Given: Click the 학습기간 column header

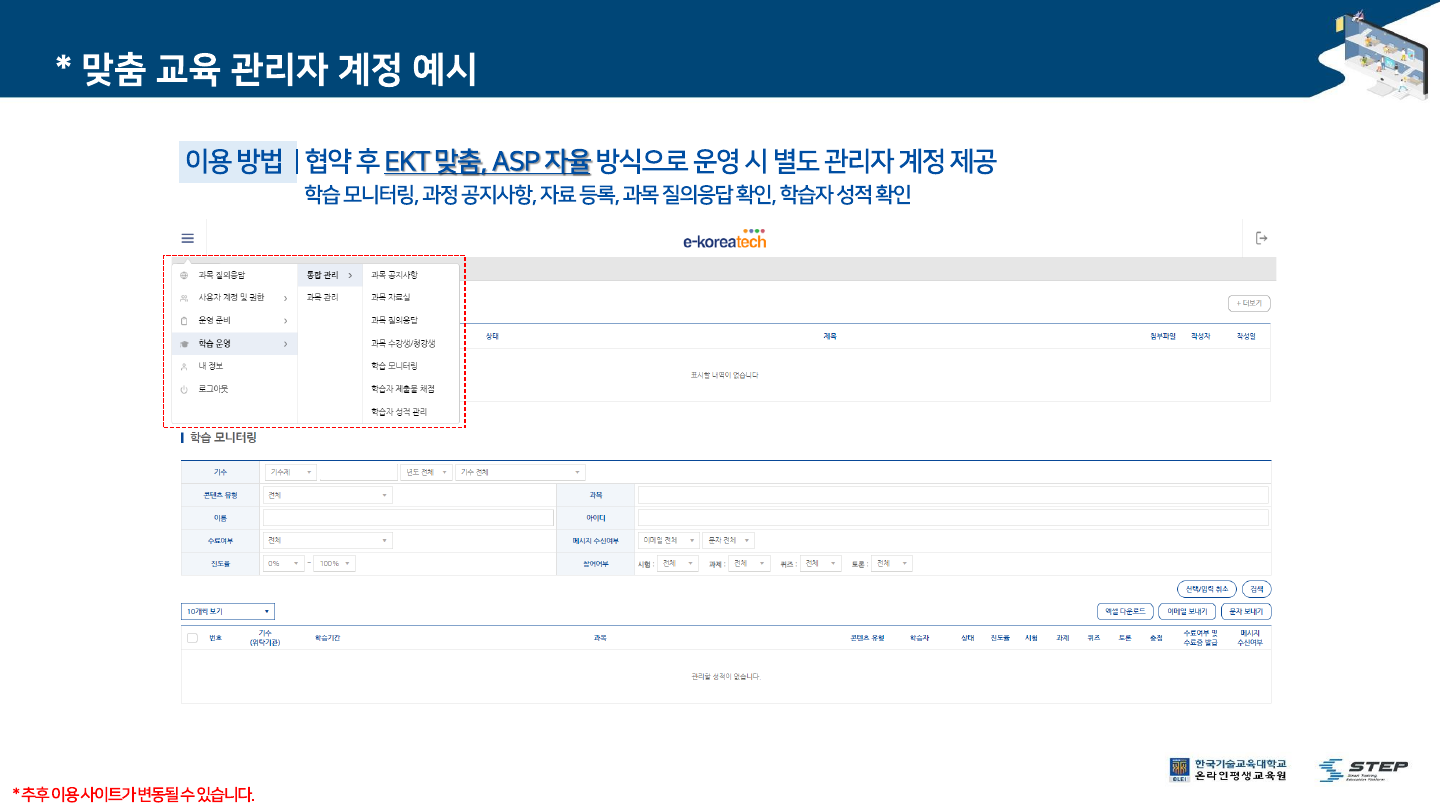Looking at the screenshot, I should [327, 637].
